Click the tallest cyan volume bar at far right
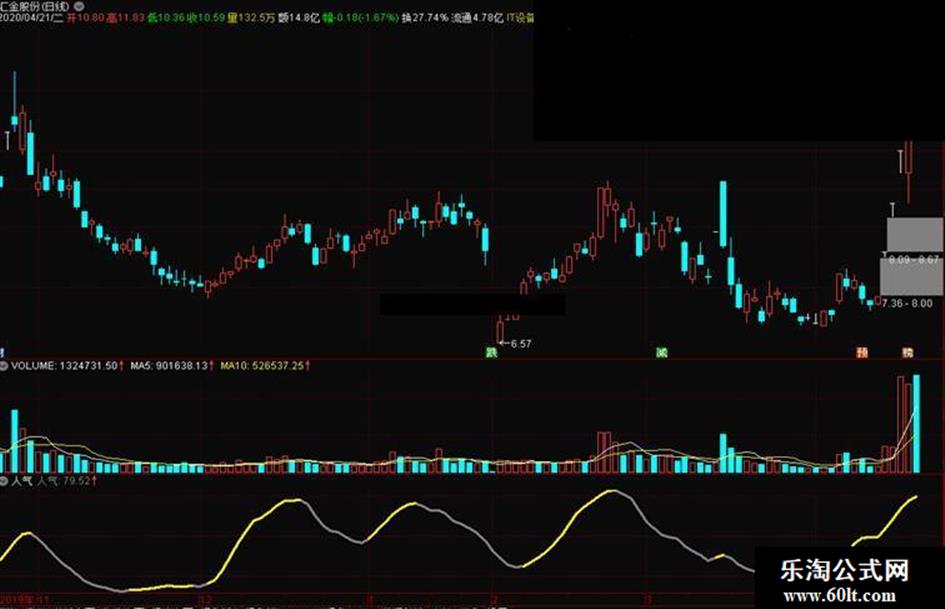945x609 pixels. 917,424
